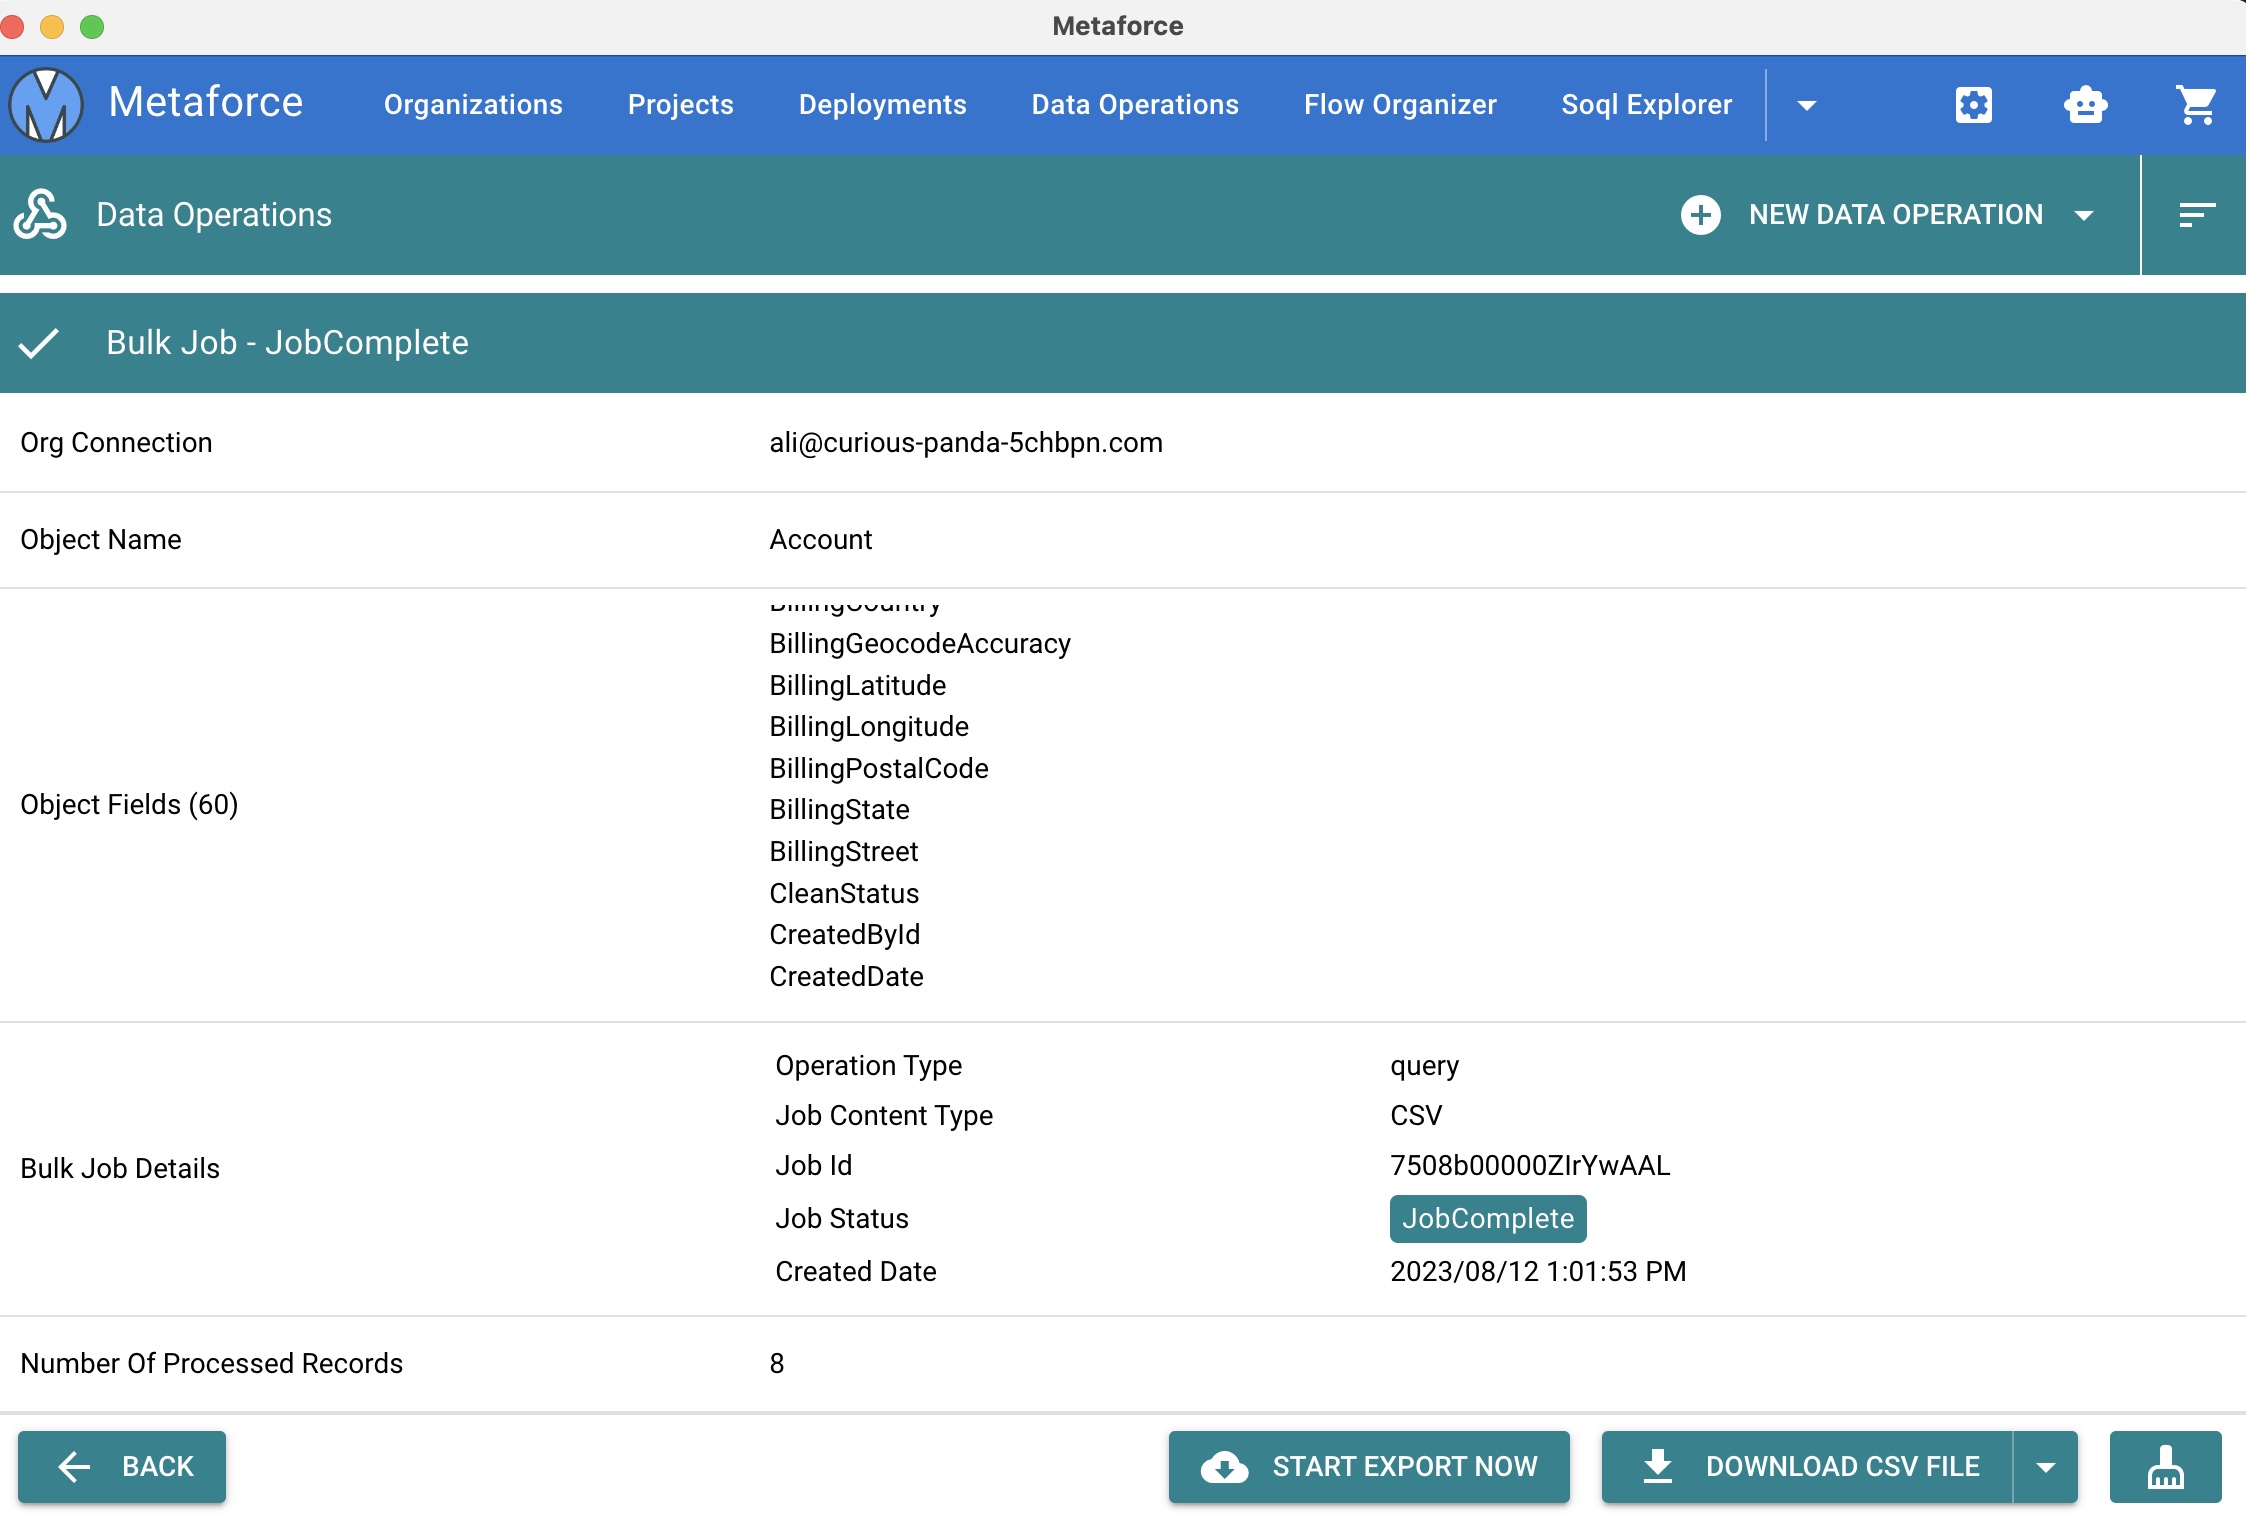Select the BillingLongitude field
The width and height of the screenshot is (2246, 1514).
tap(869, 727)
